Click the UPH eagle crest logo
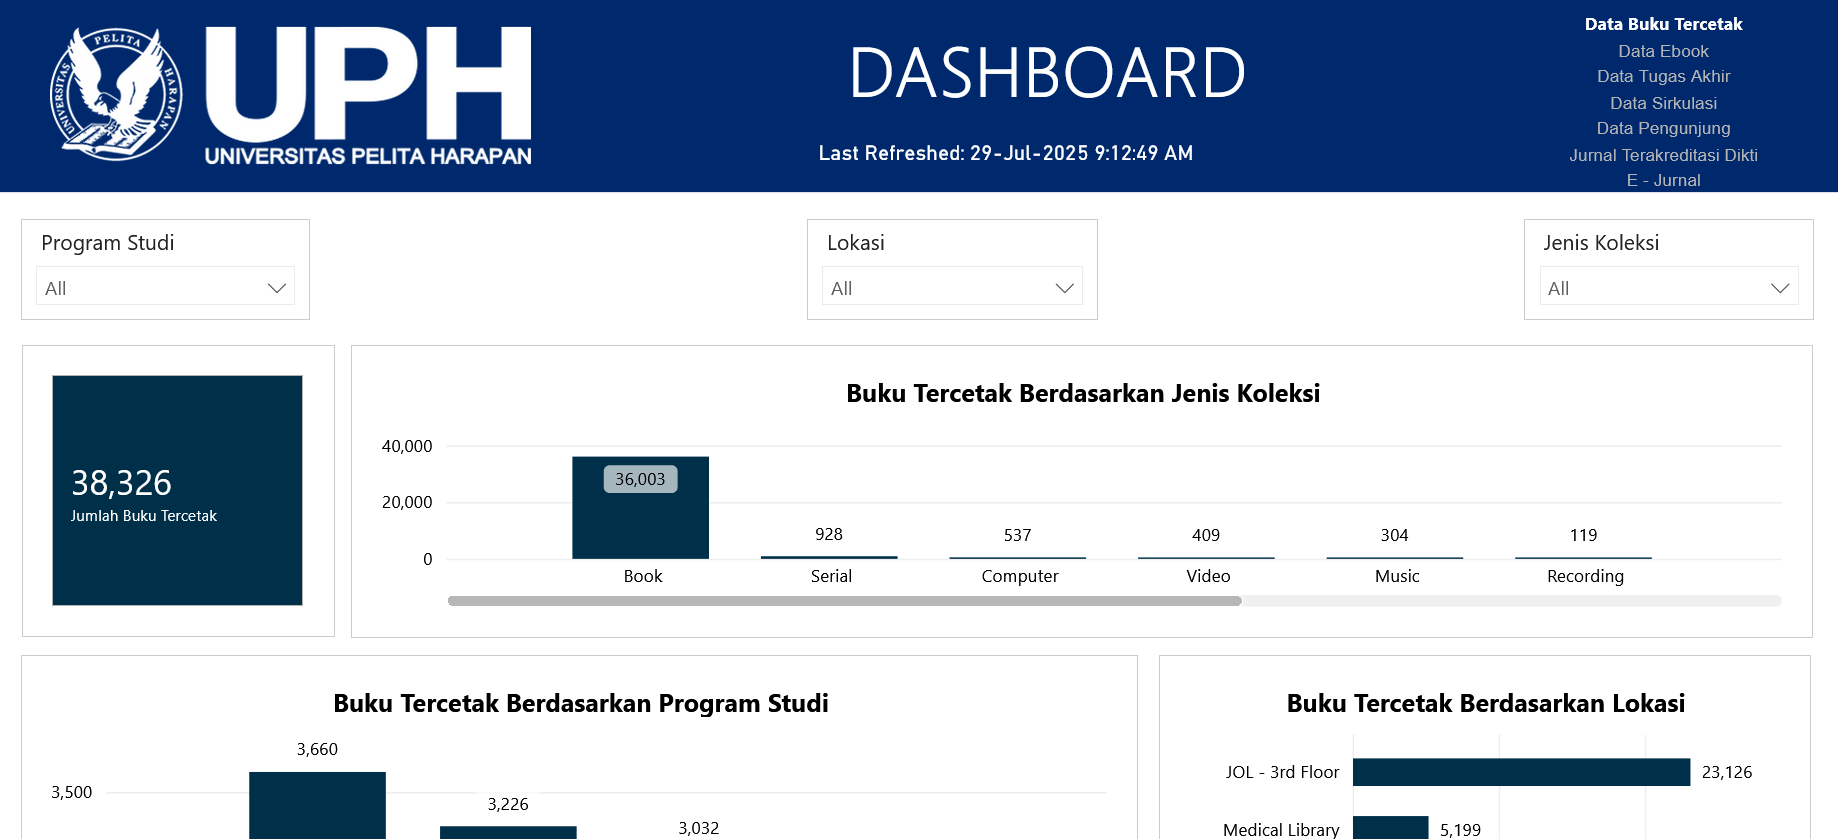Image resolution: width=1838 pixels, height=839 pixels. (117, 94)
